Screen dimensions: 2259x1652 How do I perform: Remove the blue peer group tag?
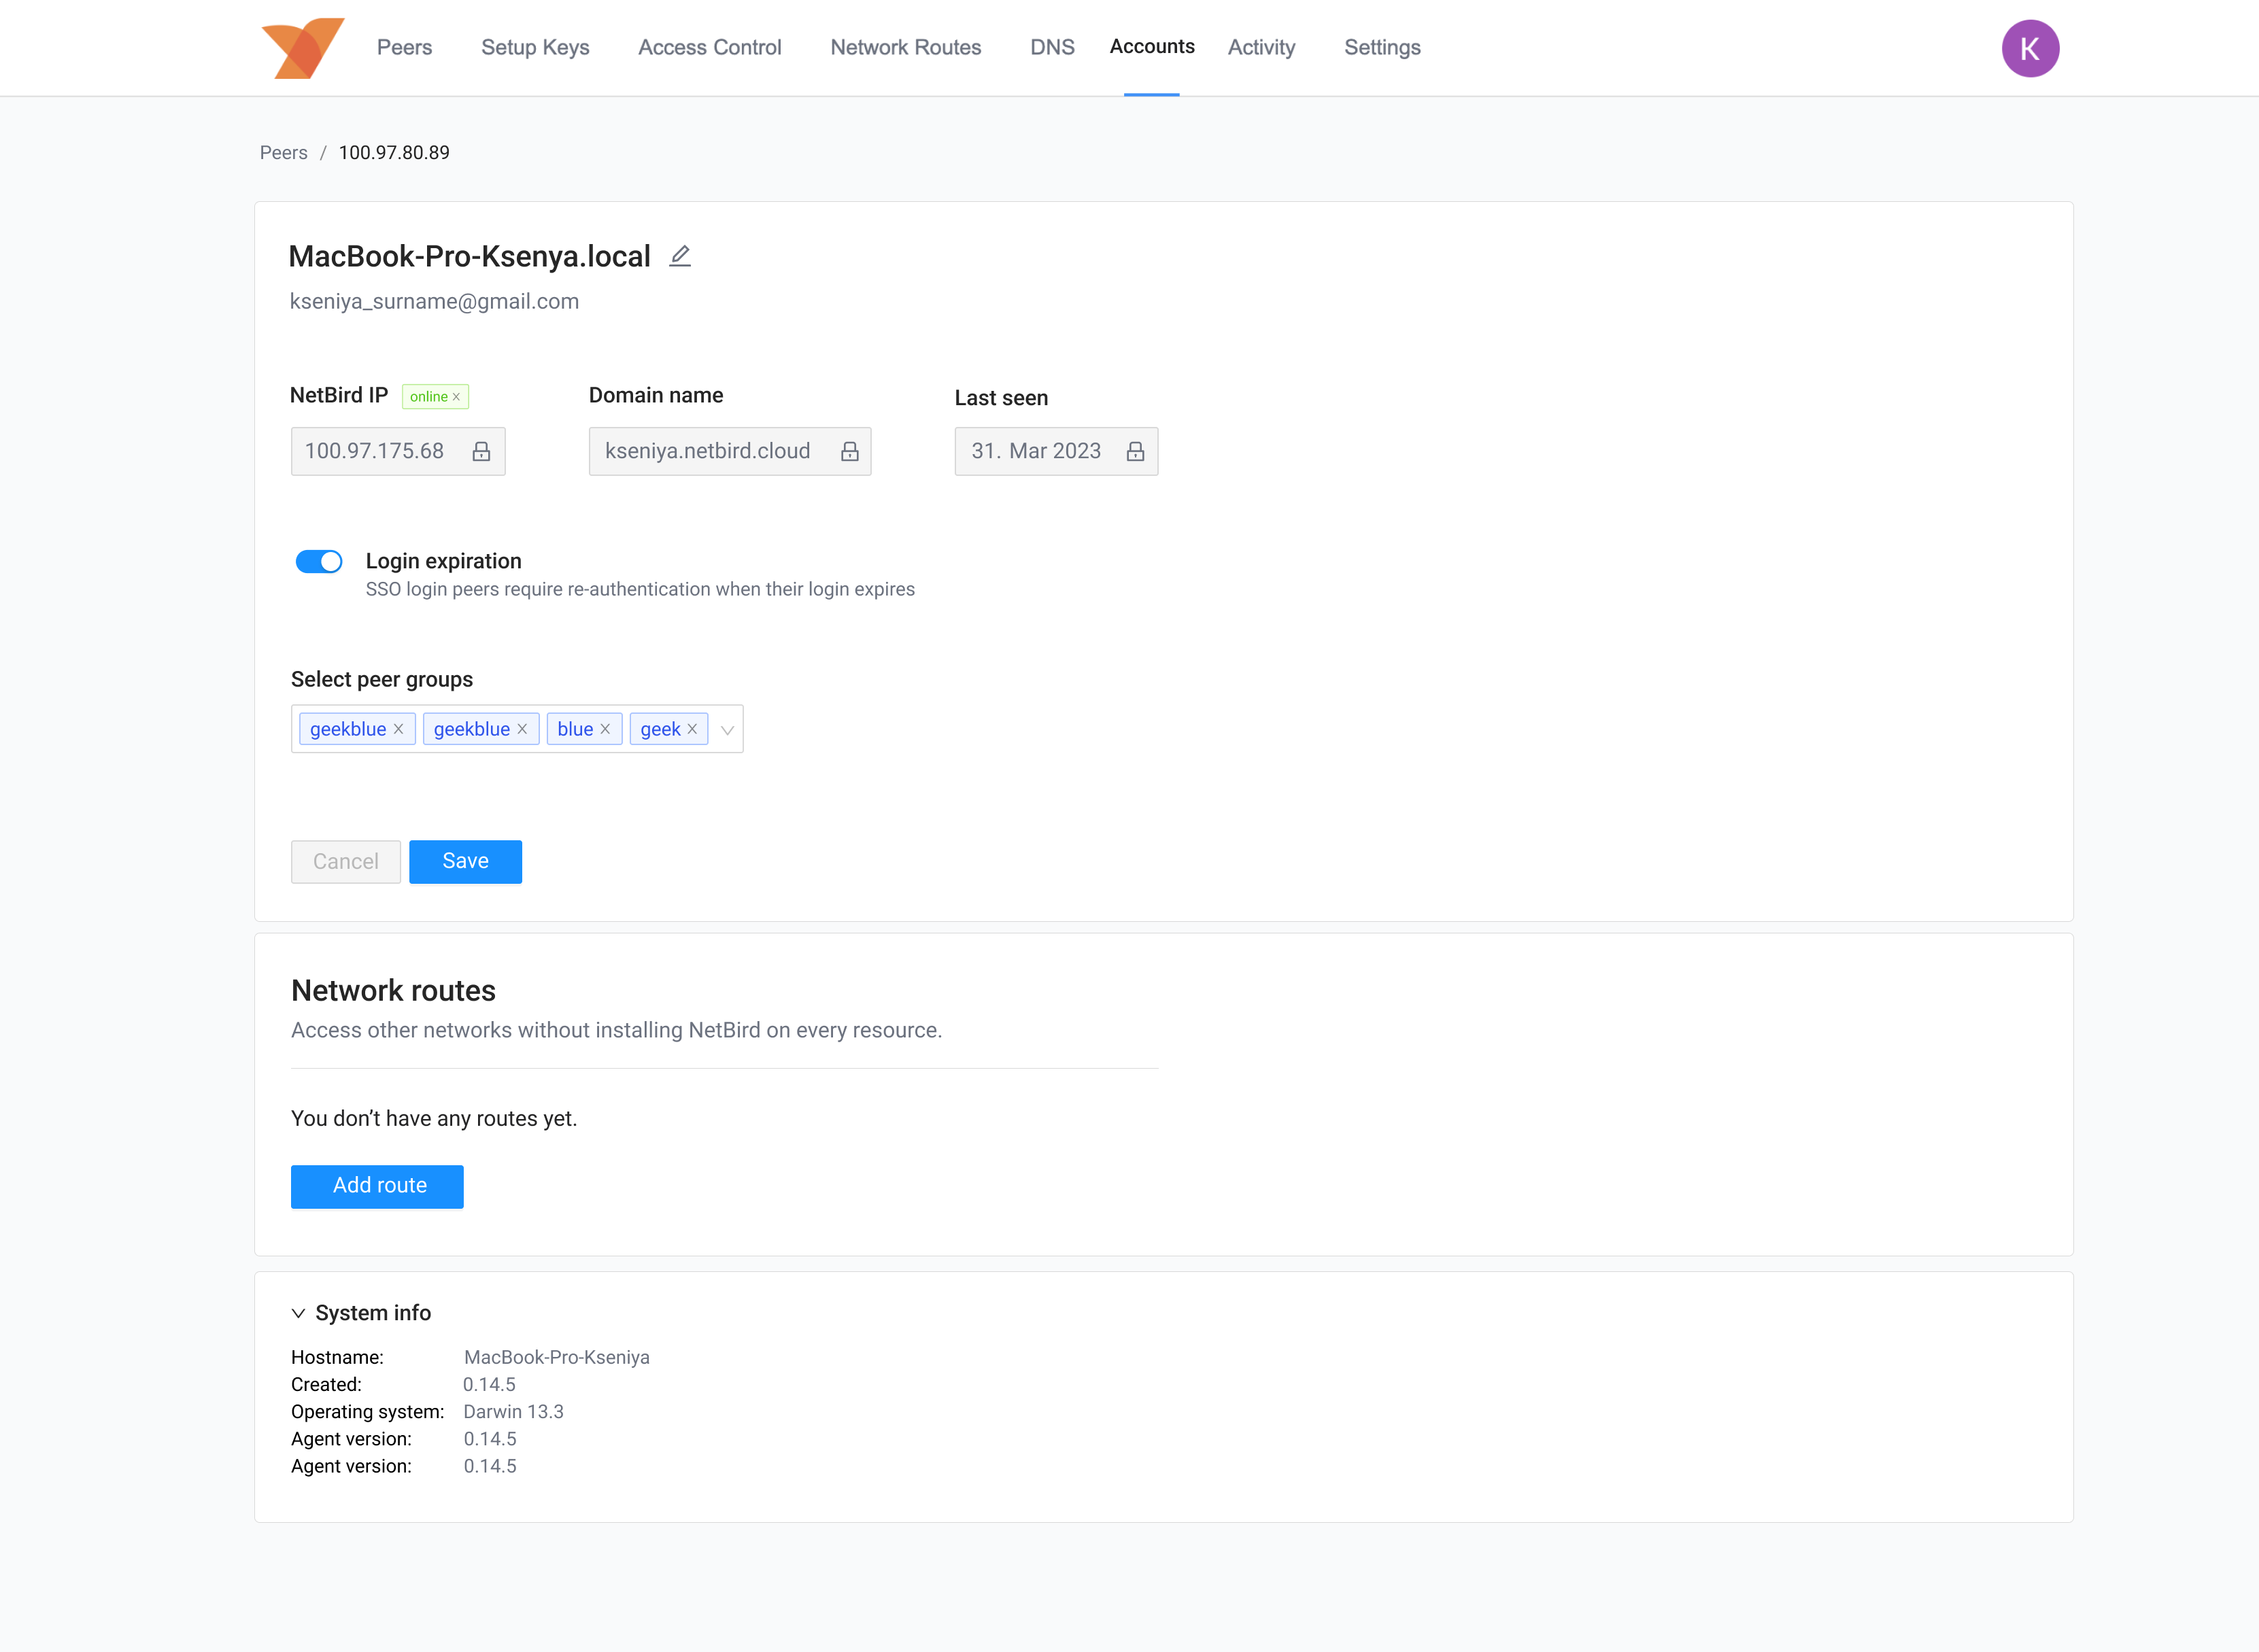click(x=606, y=729)
